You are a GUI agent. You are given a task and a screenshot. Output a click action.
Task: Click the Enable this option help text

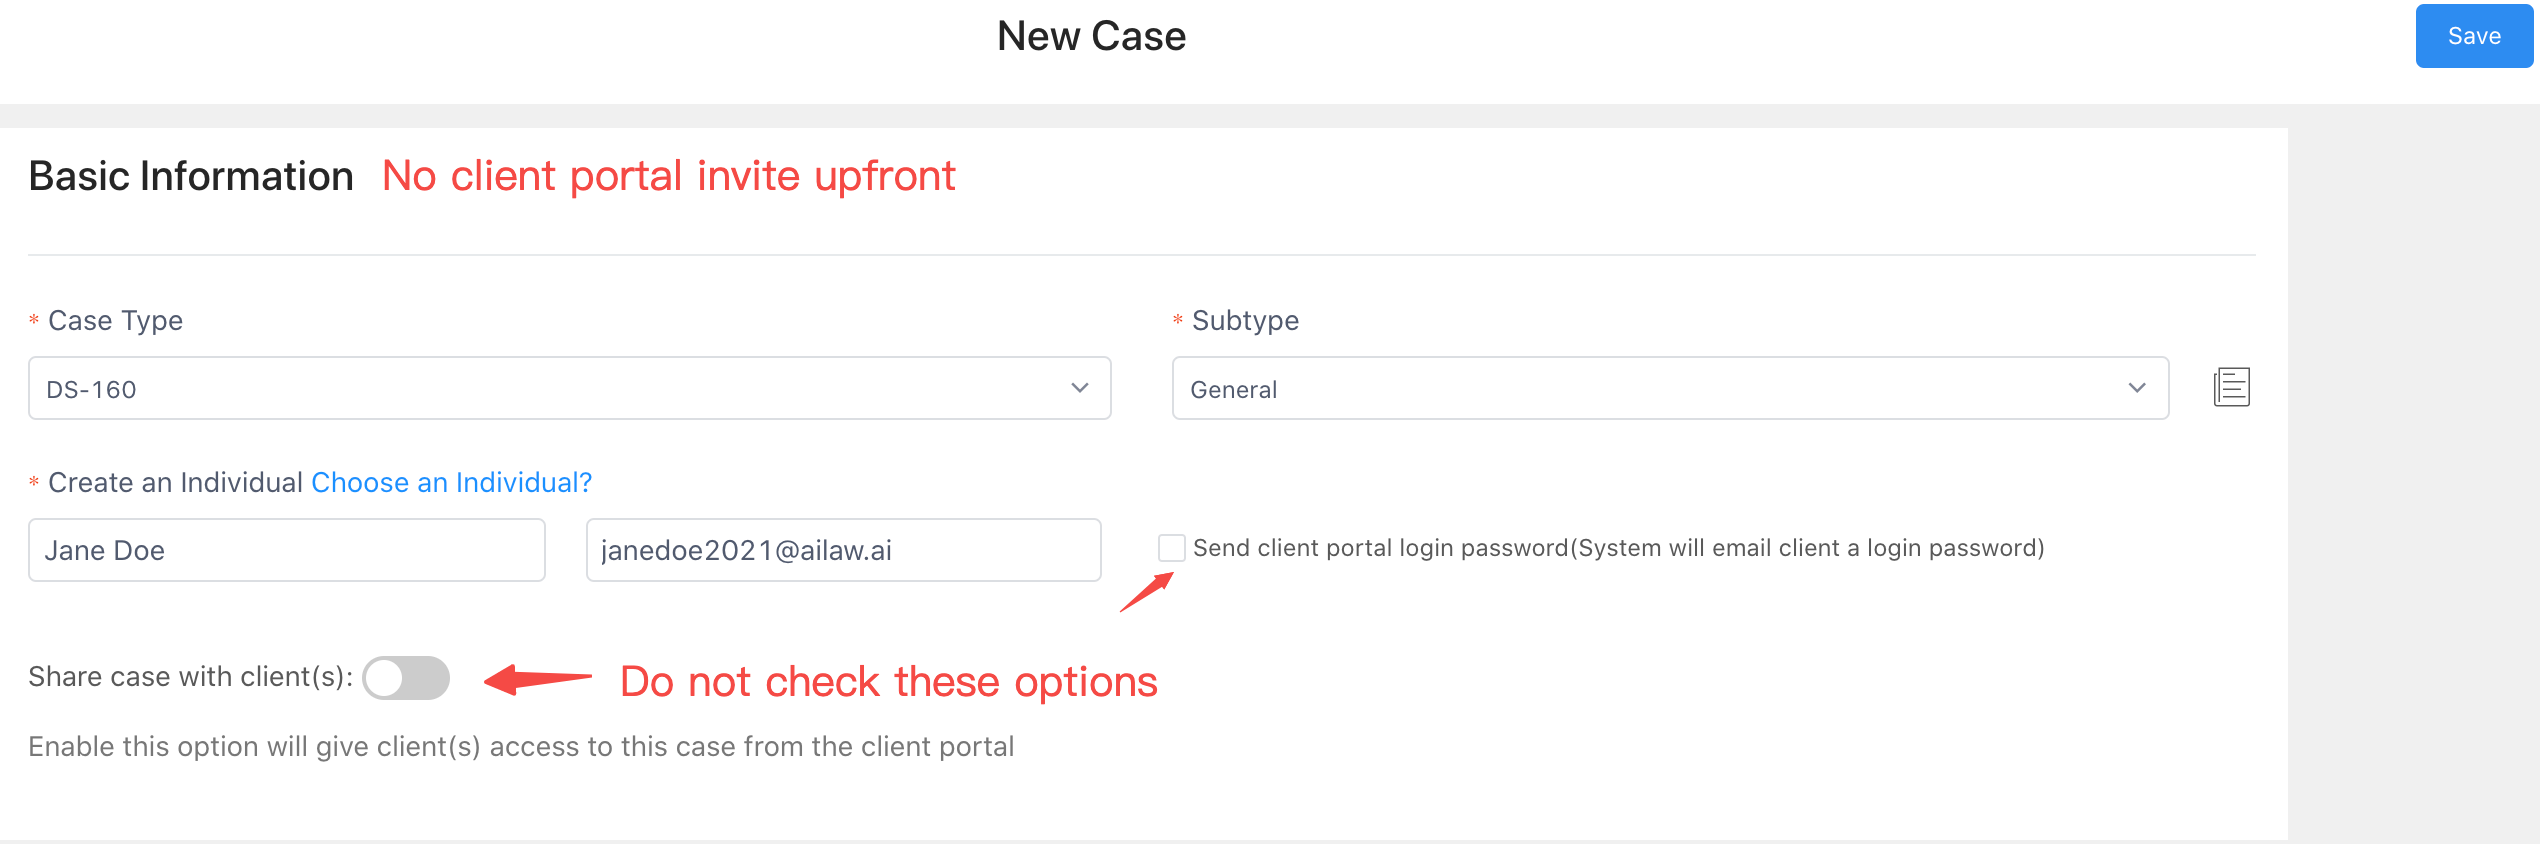(x=521, y=747)
